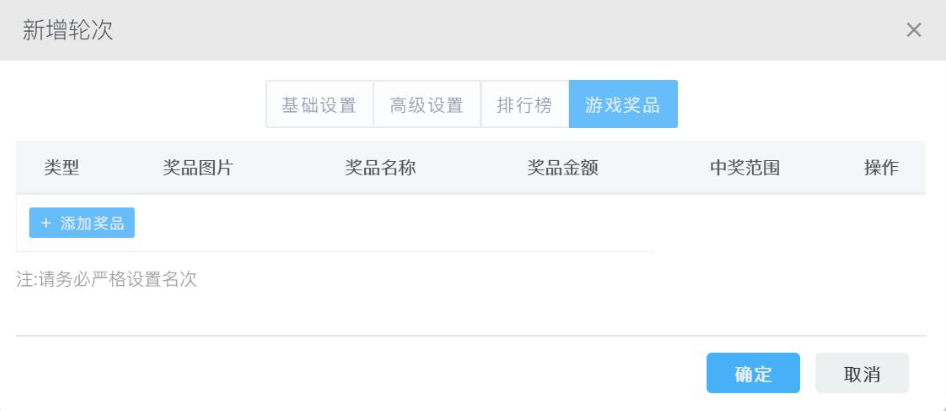Select the 游戏奖品 tab
The height and width of the screenshot is (411, 946).
click(623, 104)
